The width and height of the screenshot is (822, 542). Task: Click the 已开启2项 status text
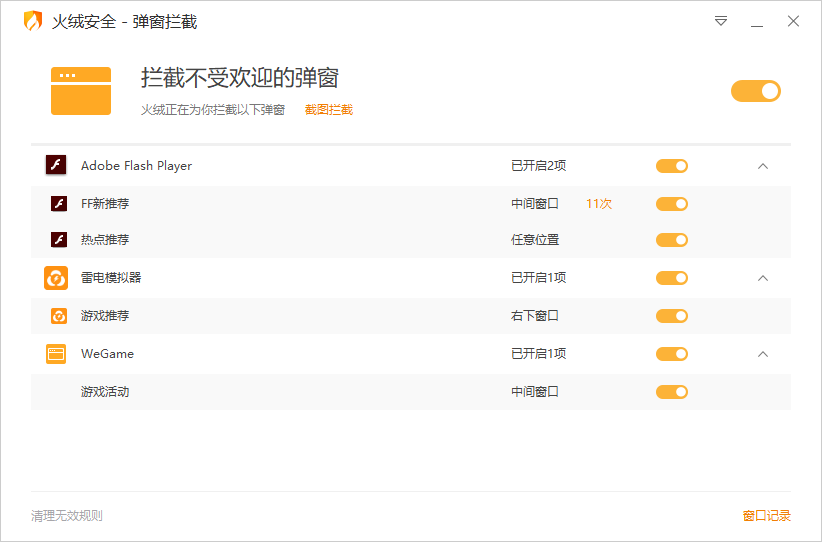538,166
